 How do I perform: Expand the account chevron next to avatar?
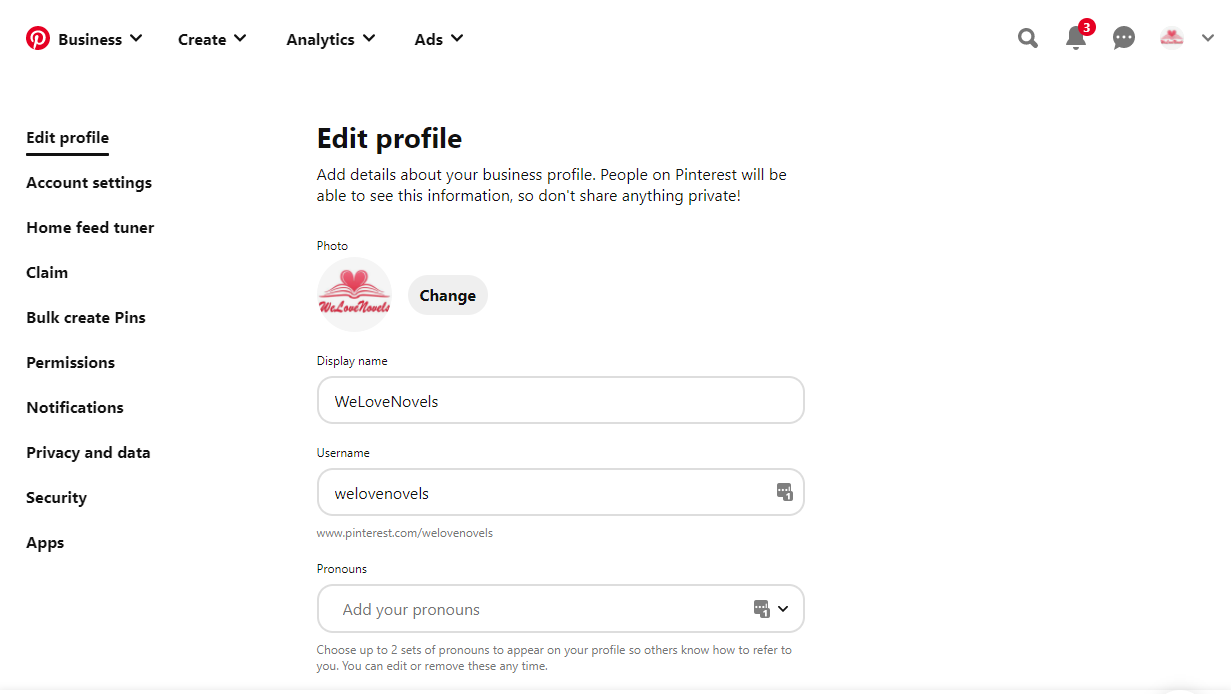coord(1208,39)
